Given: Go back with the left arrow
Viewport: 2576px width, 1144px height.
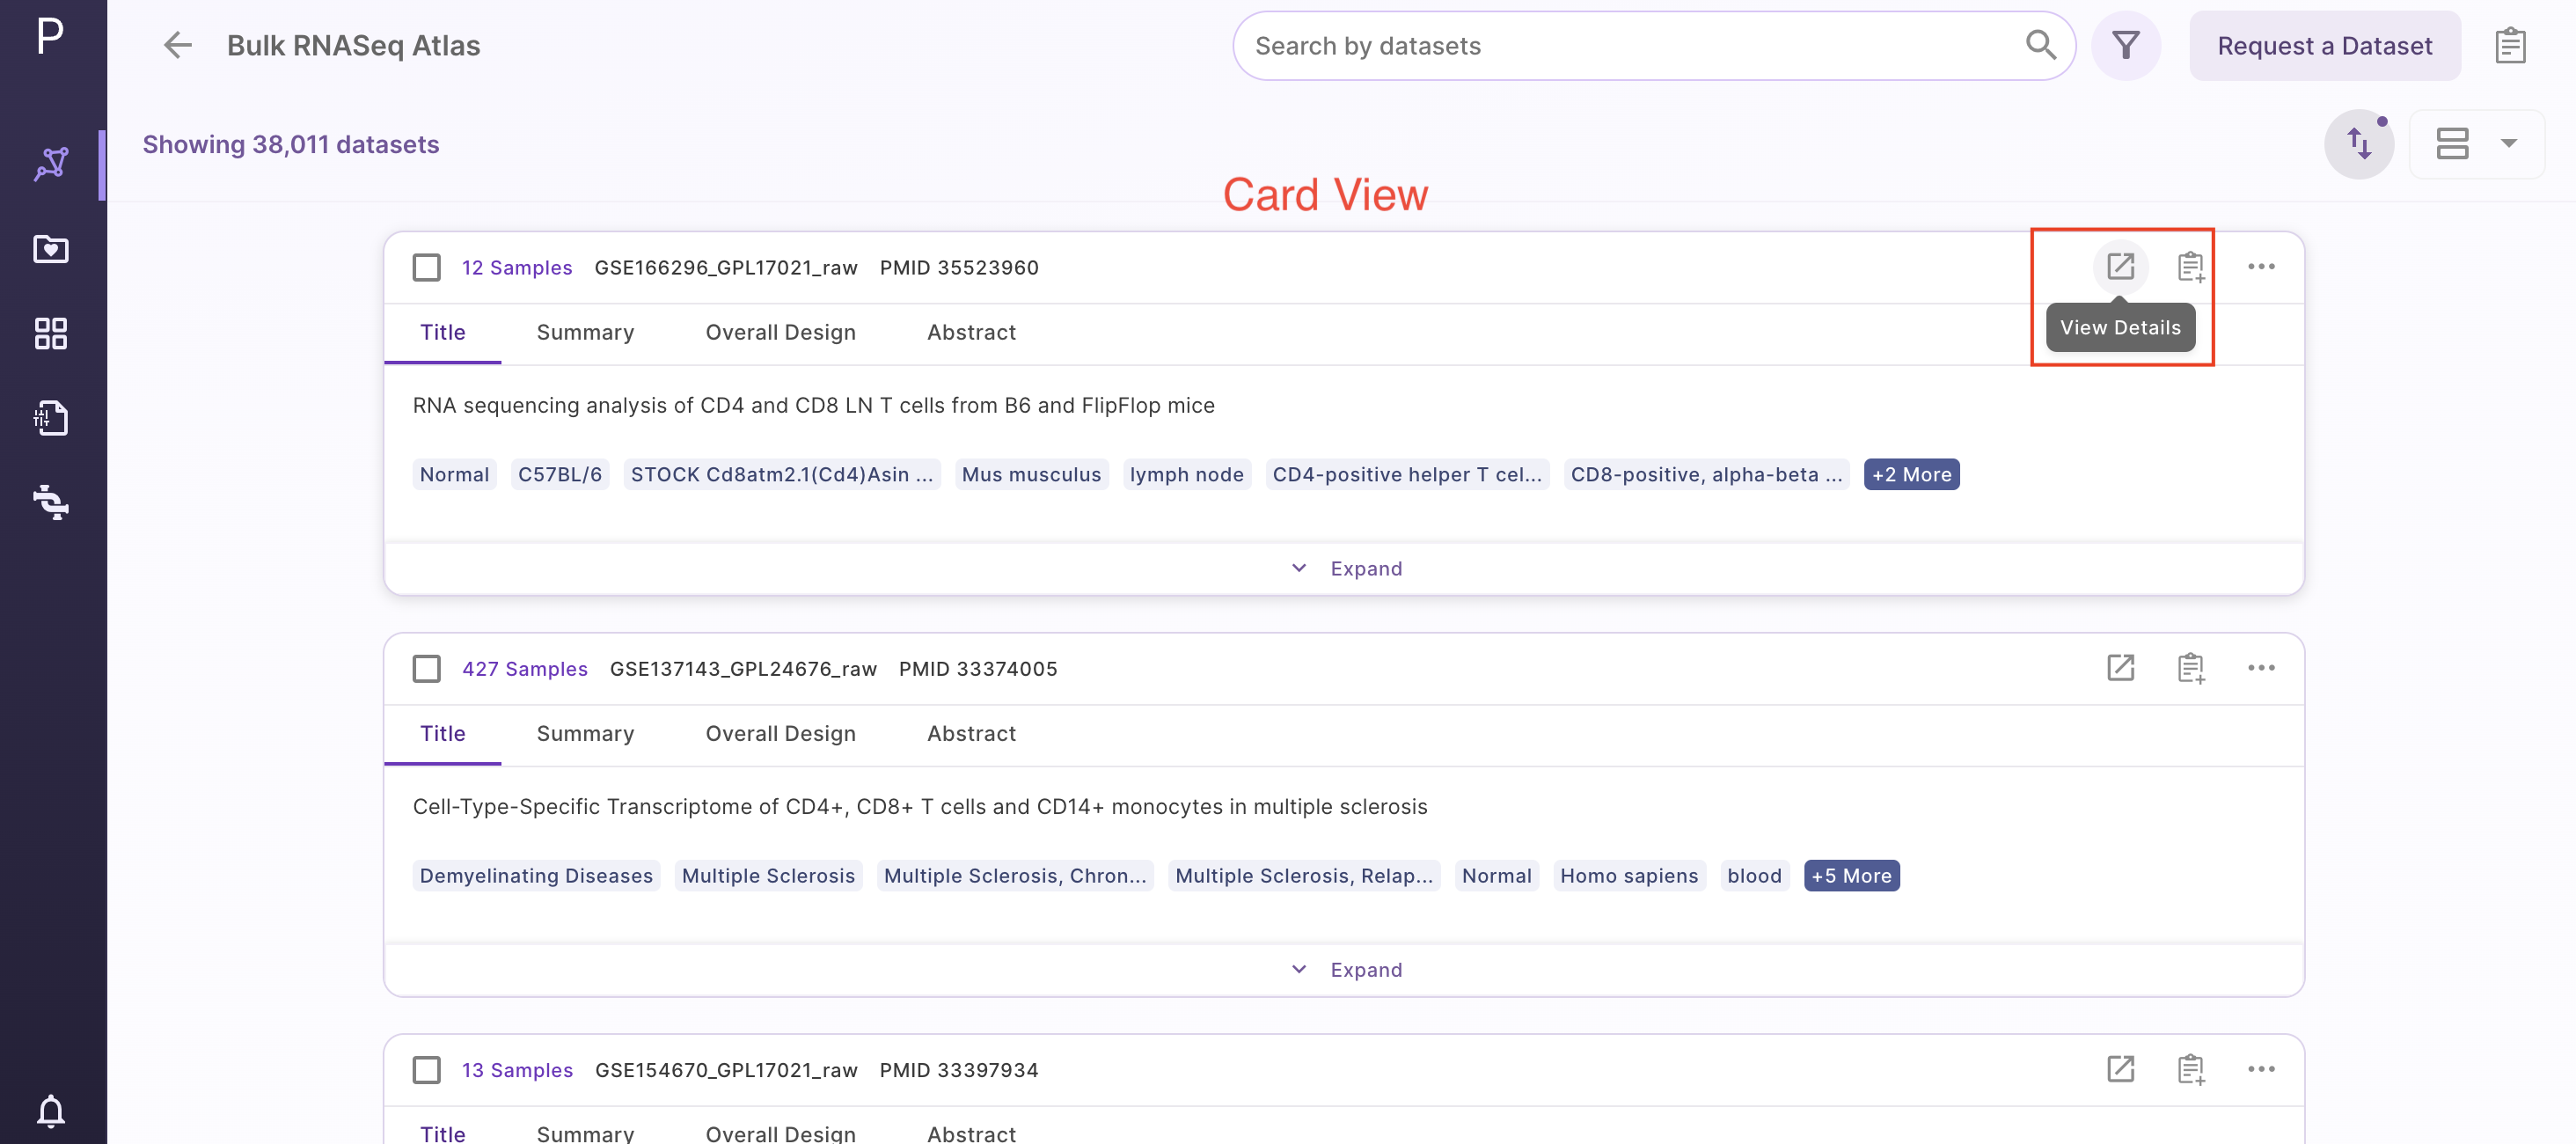Looking at the screenshot, I should [x=178, y=45].
